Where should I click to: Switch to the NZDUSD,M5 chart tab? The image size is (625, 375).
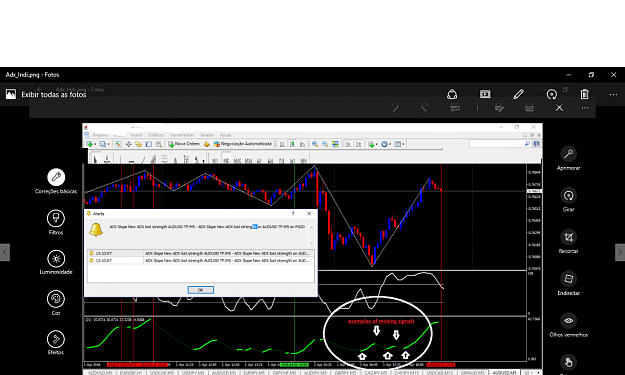tap(100, 373)
